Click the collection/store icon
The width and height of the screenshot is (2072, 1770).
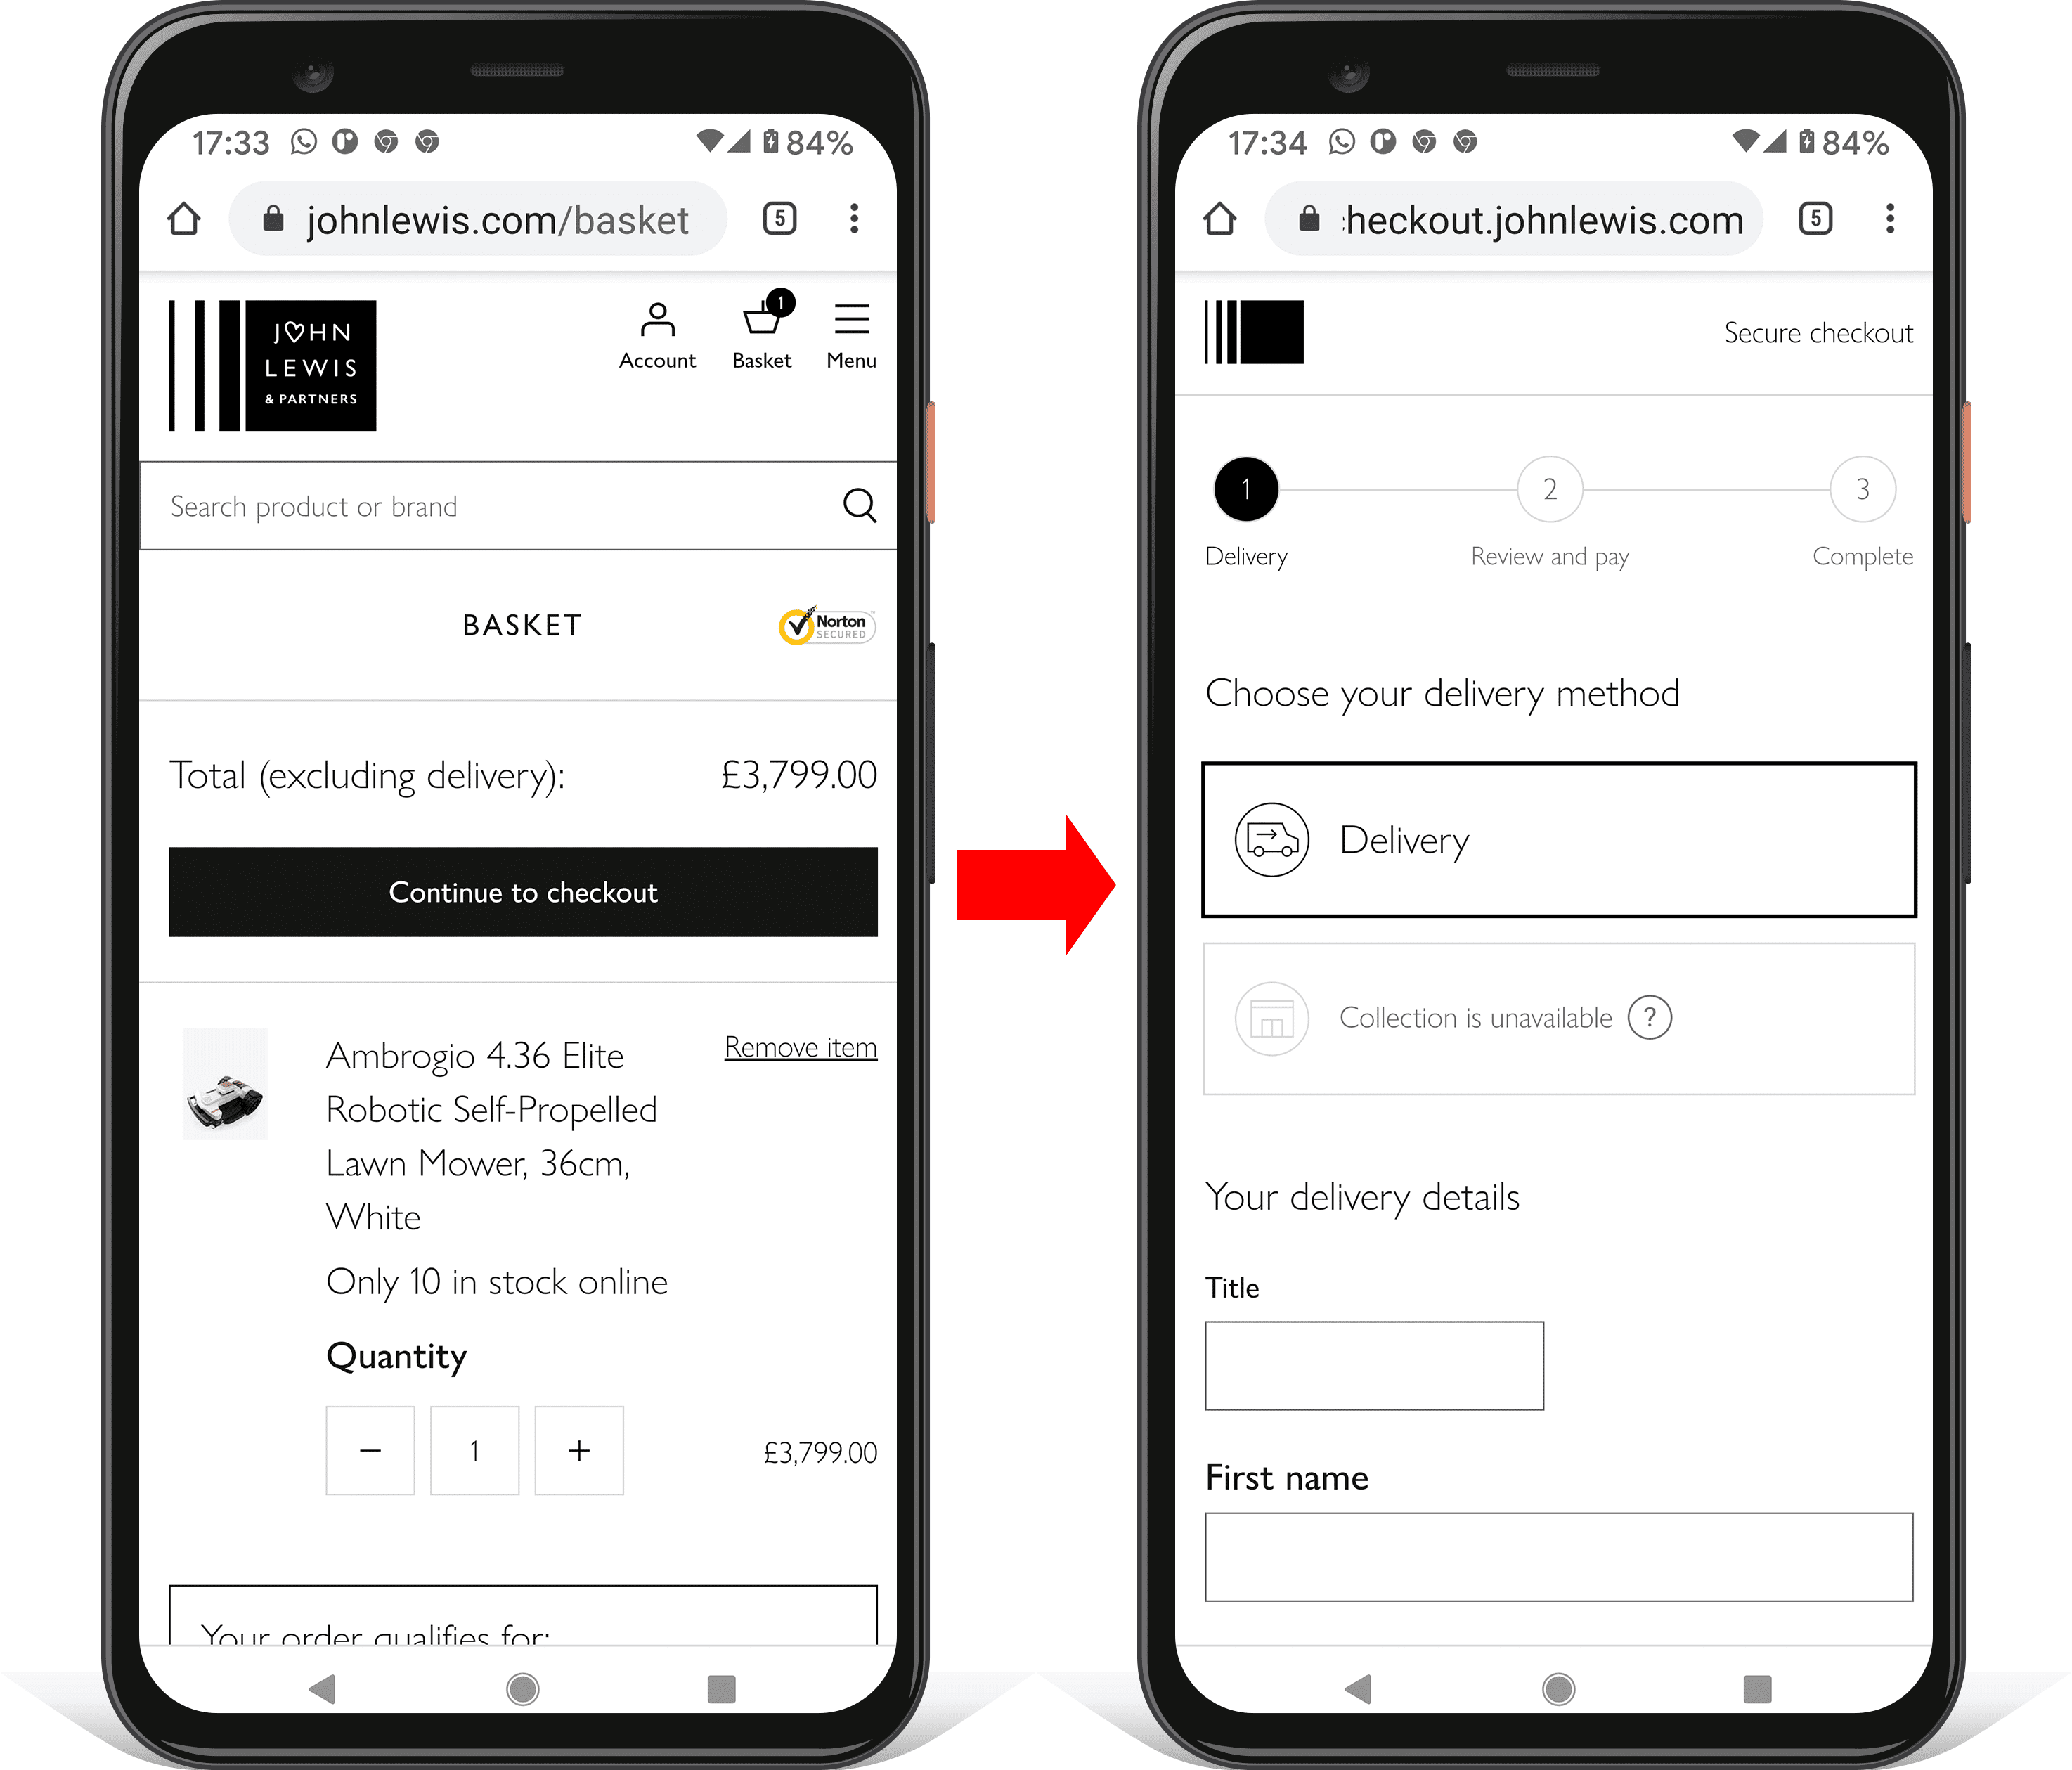coord(1268,1016)
